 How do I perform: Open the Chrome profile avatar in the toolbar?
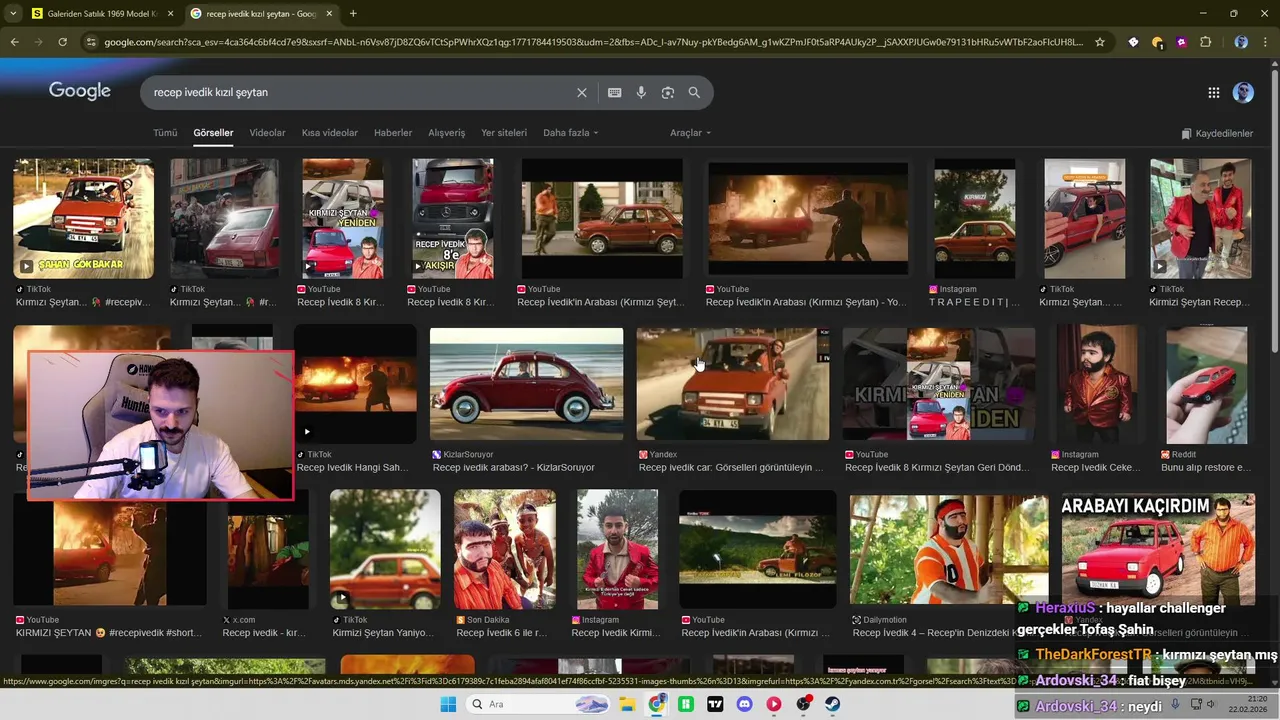[x=1241, y=42]
